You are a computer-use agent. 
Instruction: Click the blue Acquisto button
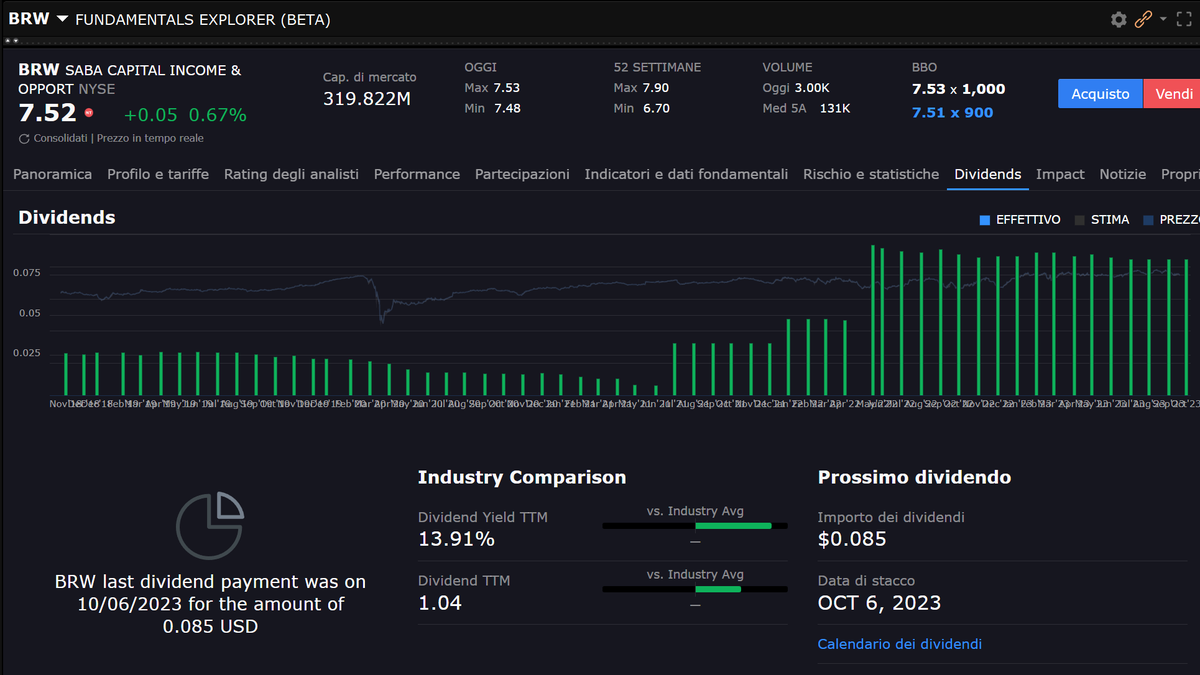1100,94
